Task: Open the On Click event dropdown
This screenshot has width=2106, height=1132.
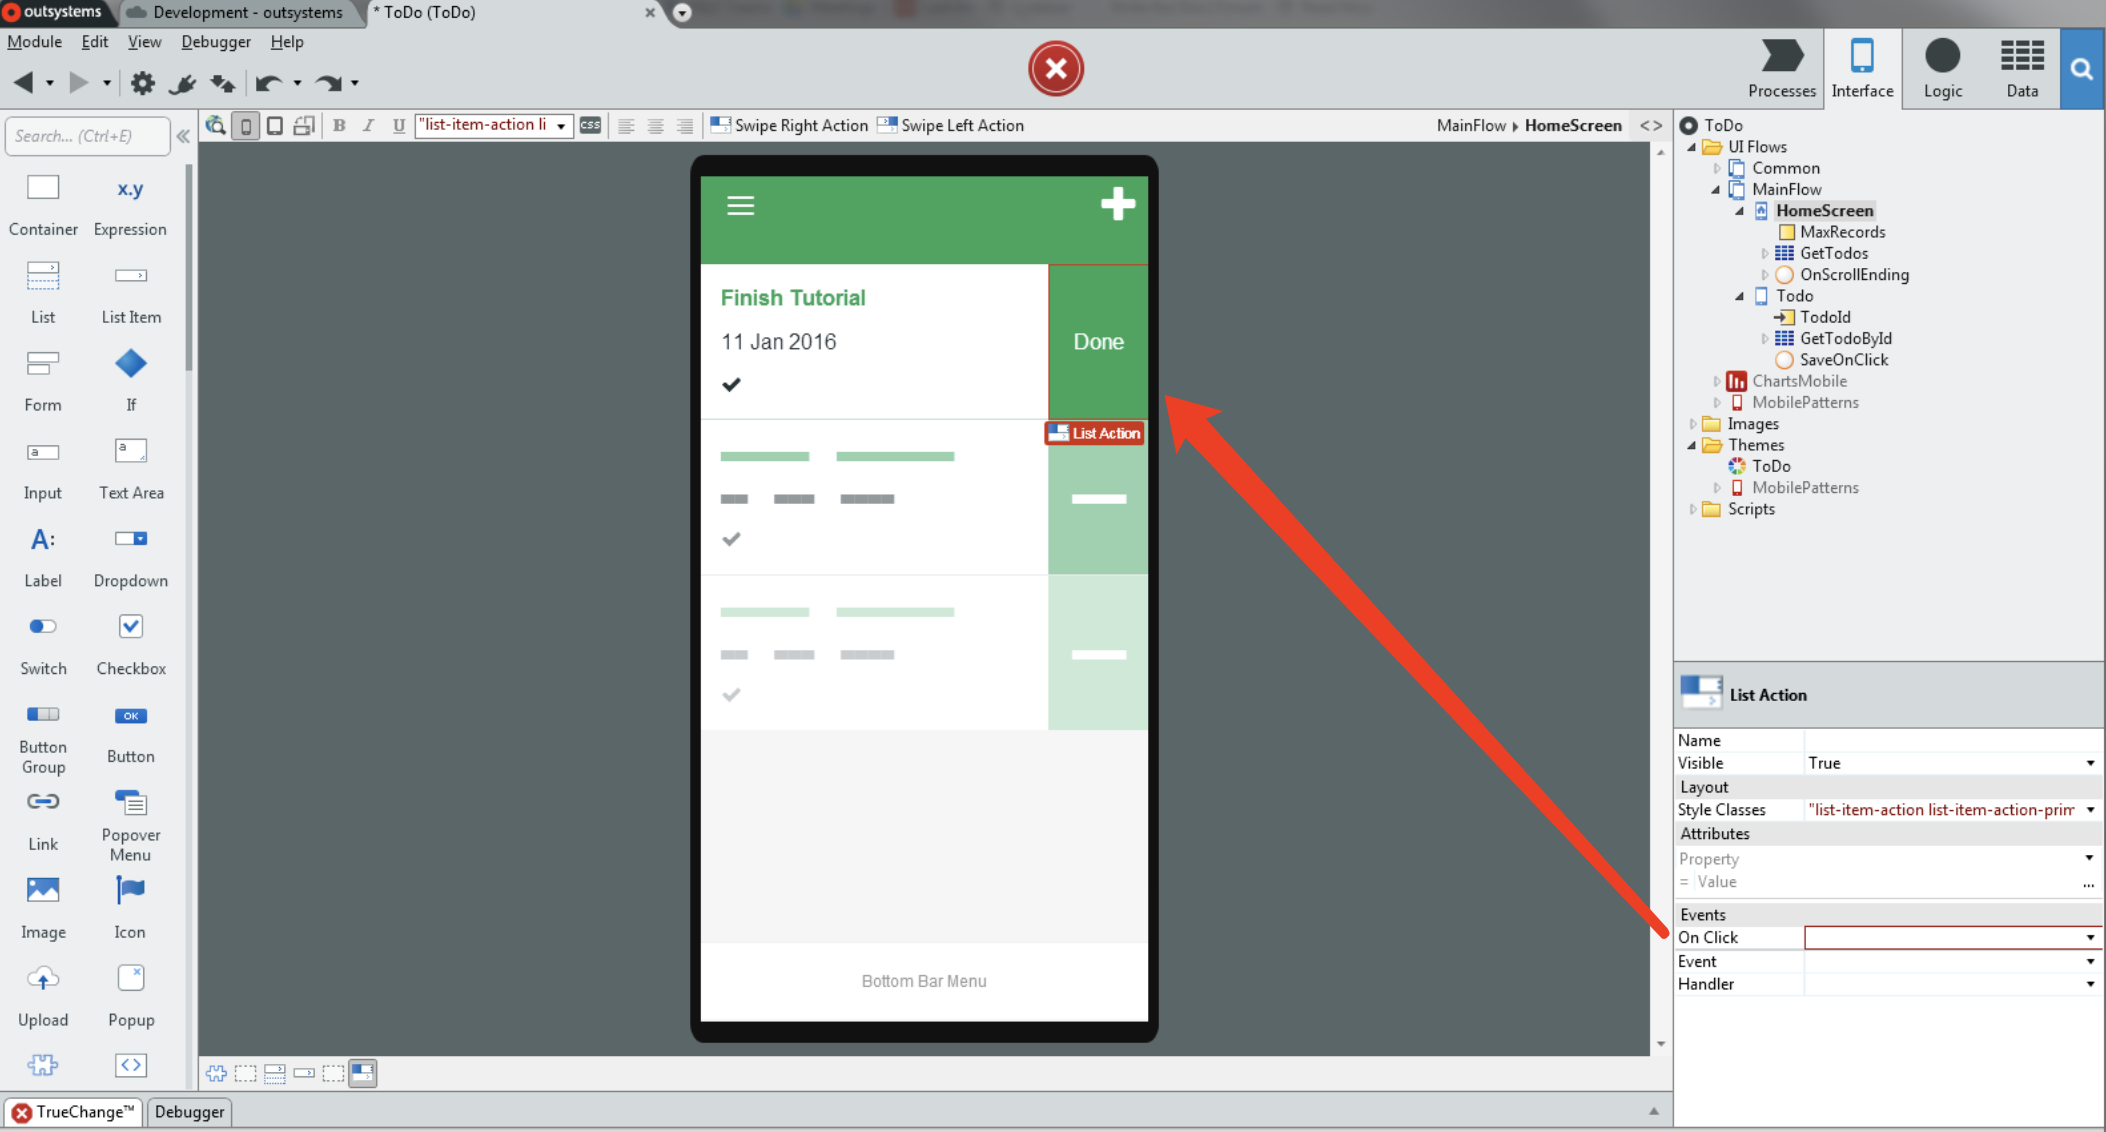Action: tap(2090, 938)
